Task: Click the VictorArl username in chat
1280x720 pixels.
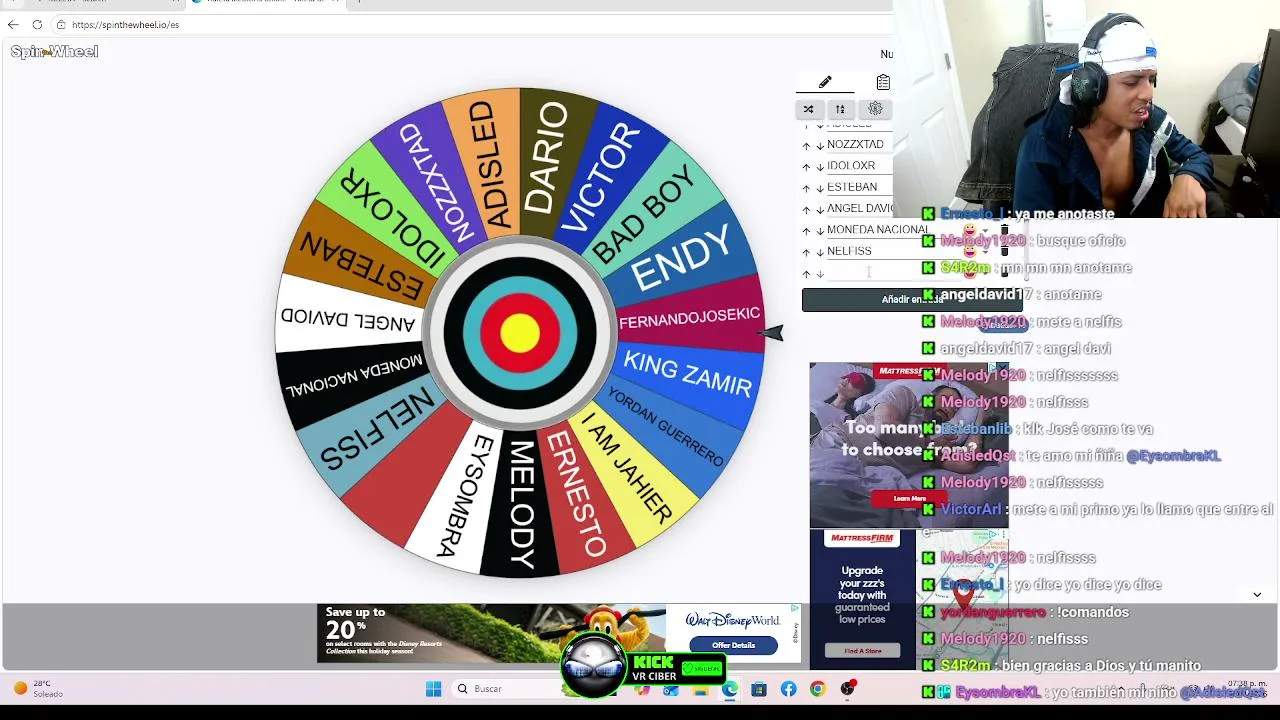Action: coord(970,510)
